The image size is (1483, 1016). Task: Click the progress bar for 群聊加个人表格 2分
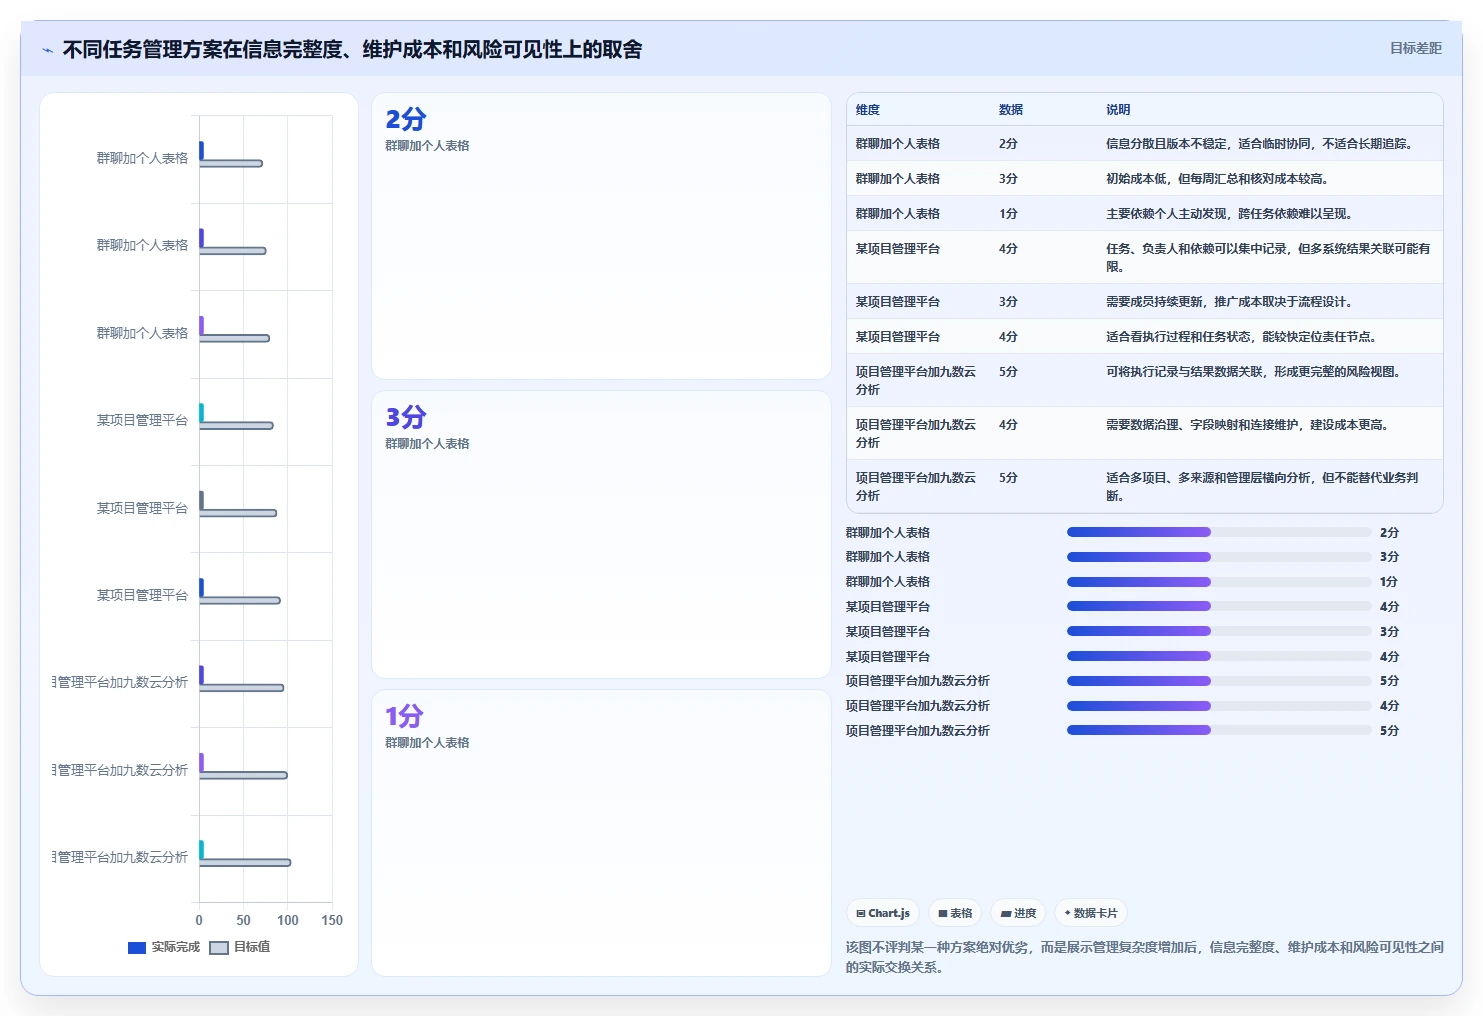1219,532
